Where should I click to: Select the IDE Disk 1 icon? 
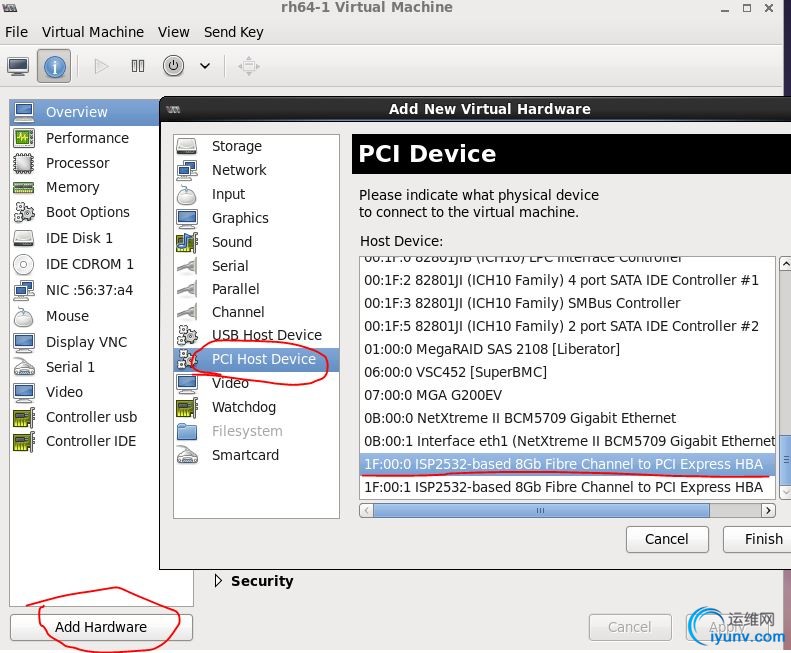point(24,238)
